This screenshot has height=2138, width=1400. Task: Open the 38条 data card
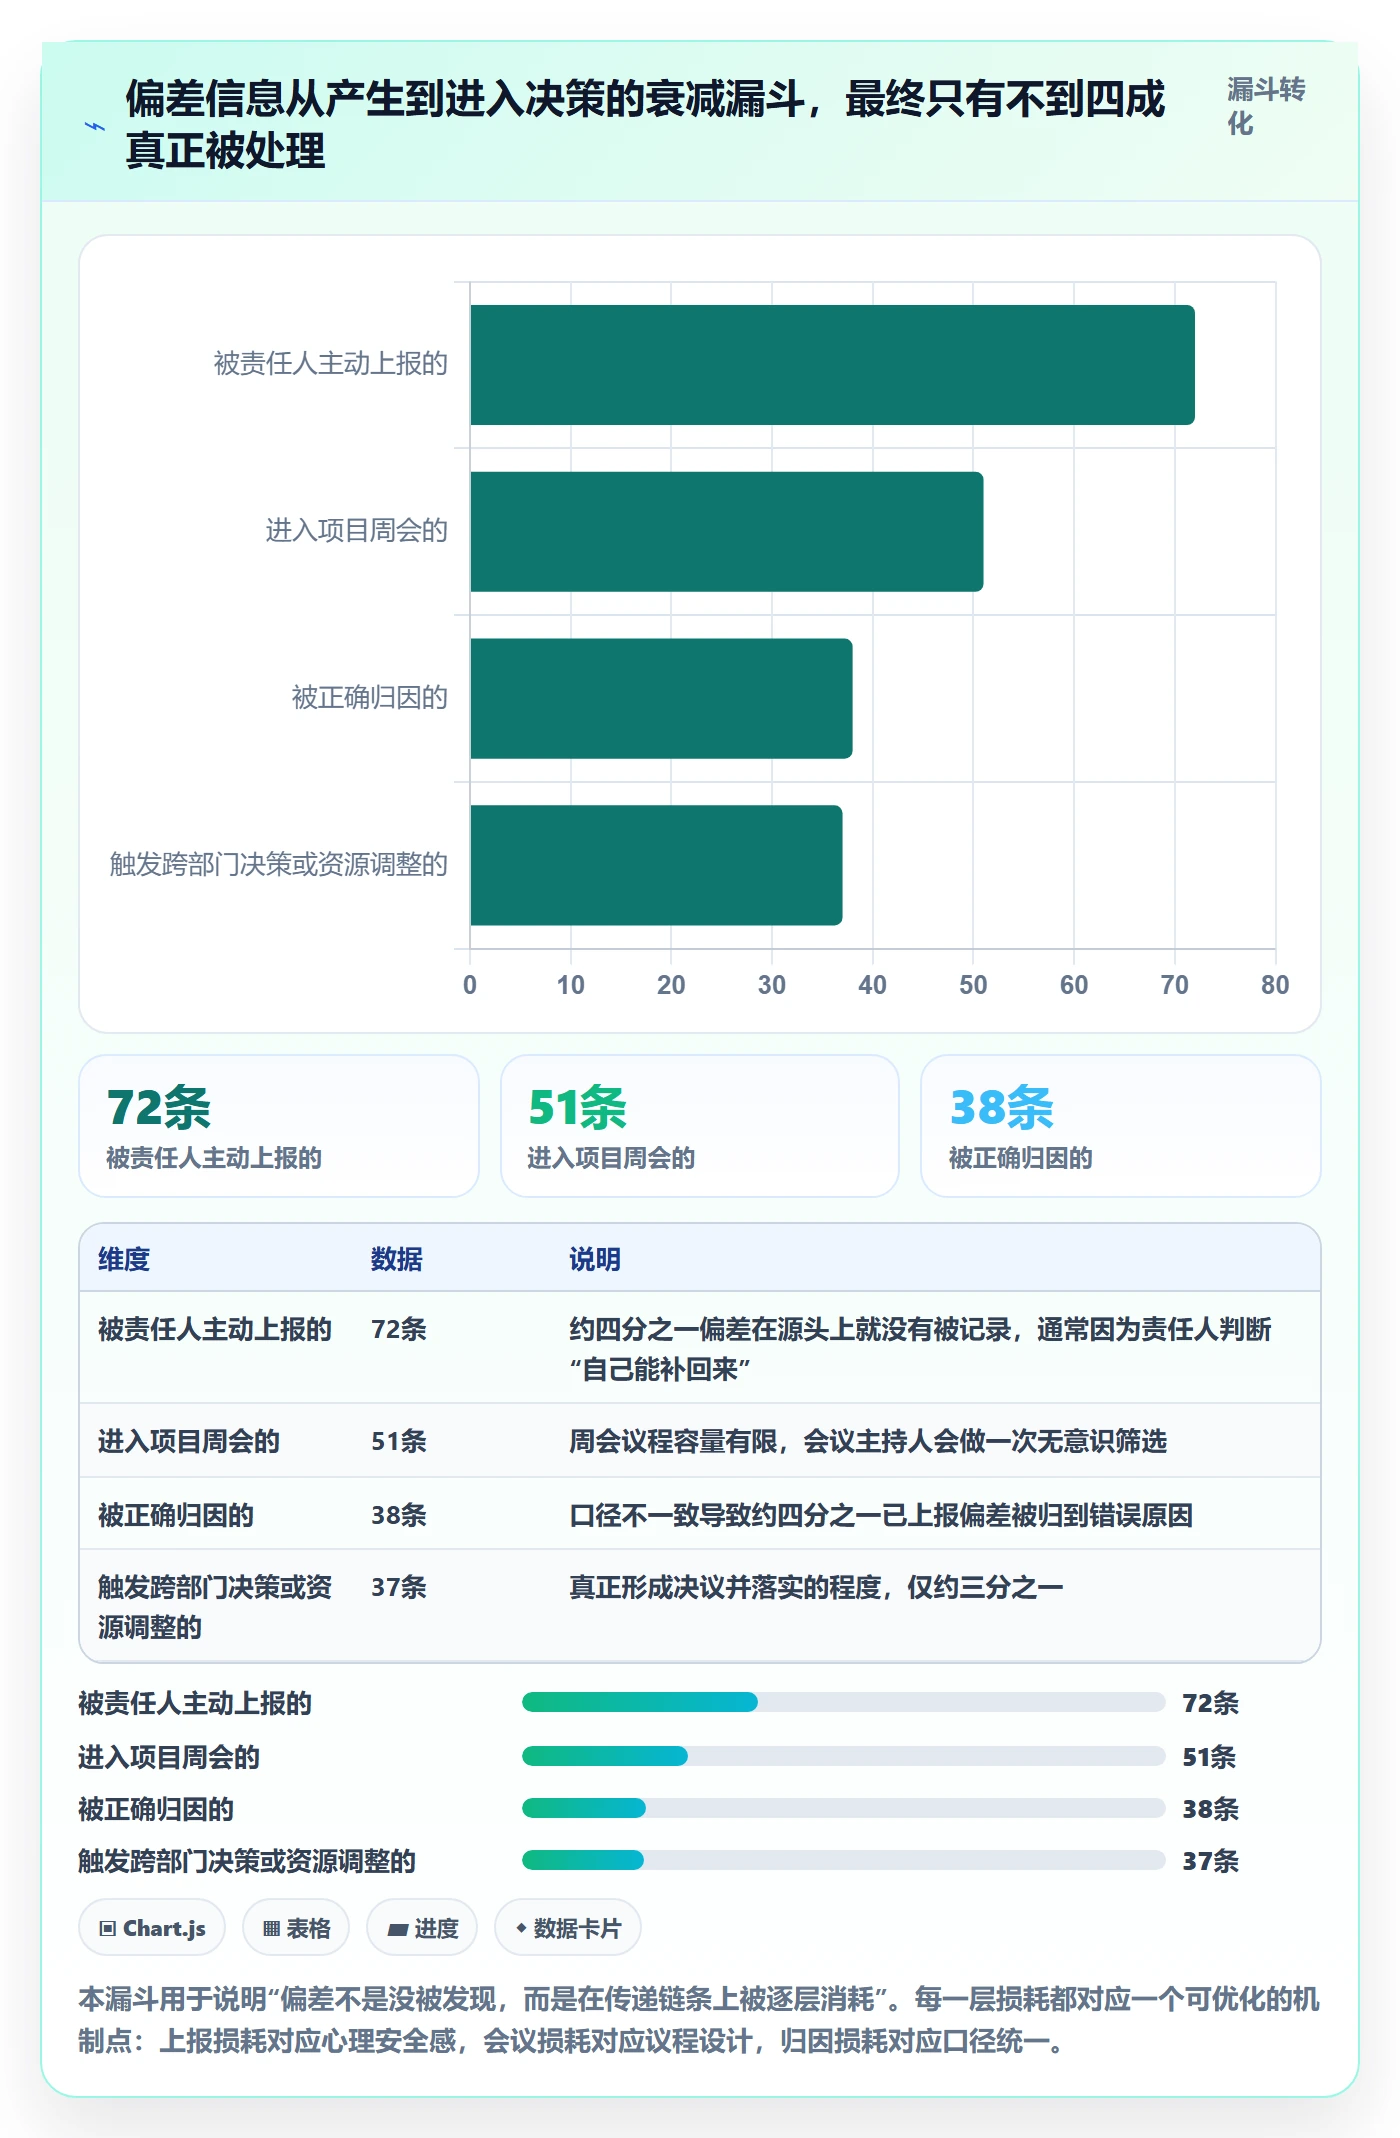tap(1121, 1126)
